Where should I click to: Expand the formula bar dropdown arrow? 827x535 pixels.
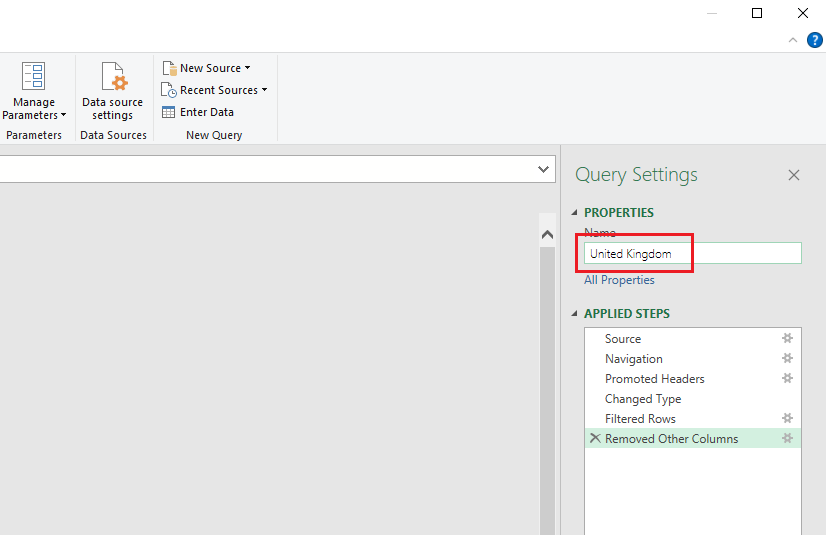click(544, 169)
